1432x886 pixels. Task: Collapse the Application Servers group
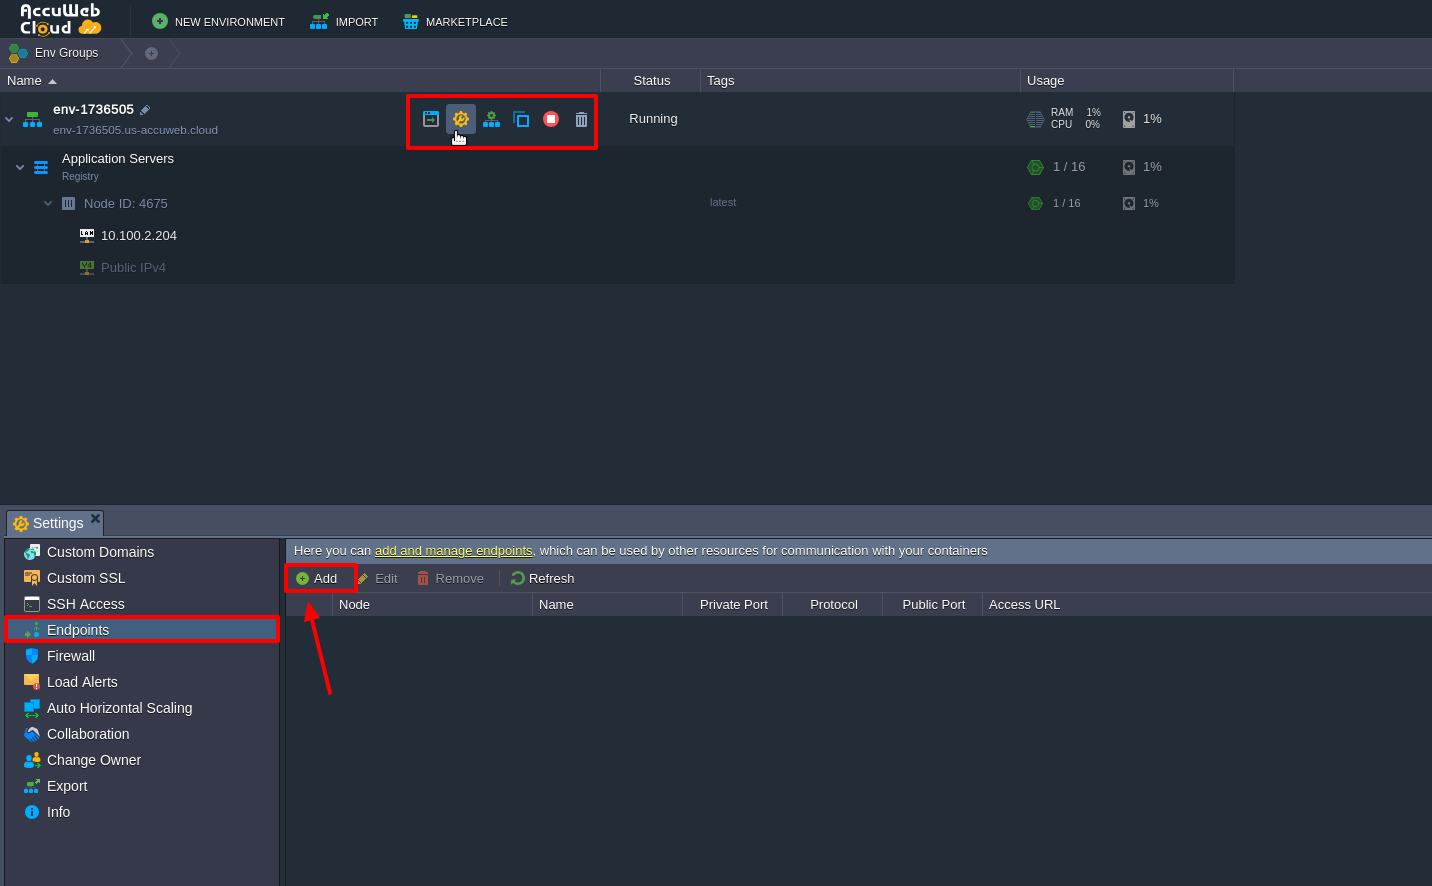19,167
